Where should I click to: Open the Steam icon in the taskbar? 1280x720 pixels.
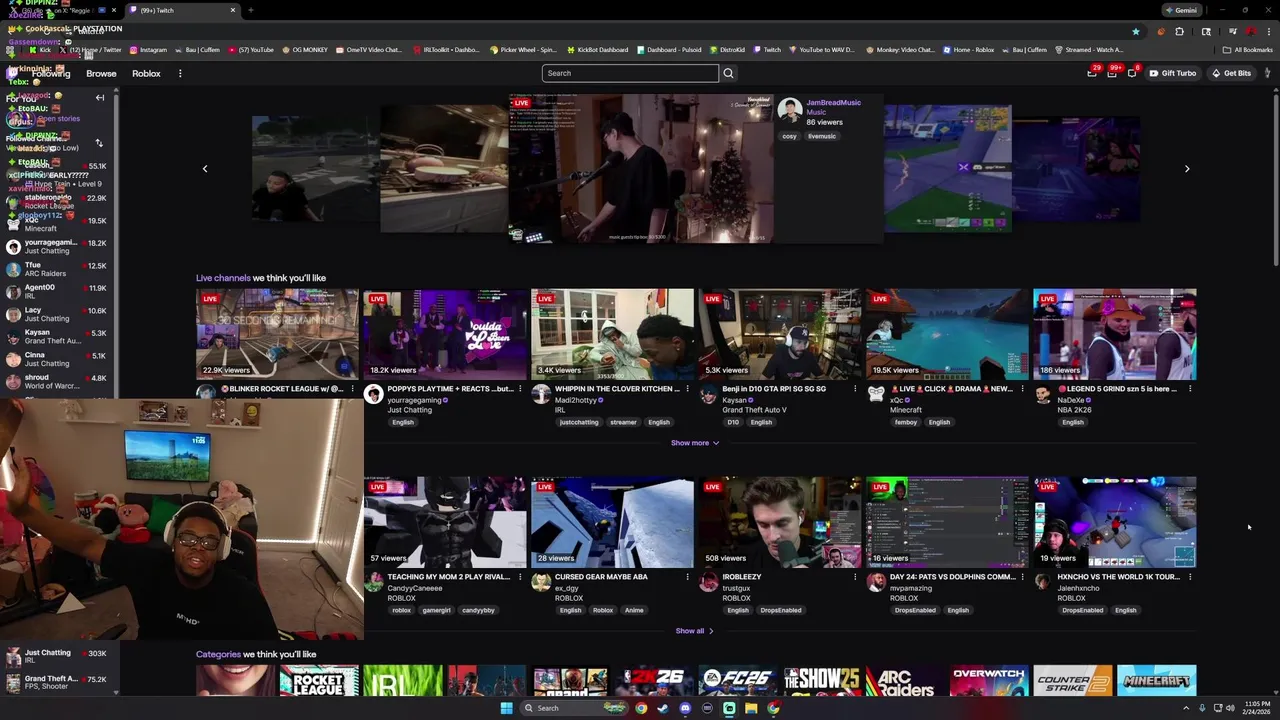[x=663, y=708]
